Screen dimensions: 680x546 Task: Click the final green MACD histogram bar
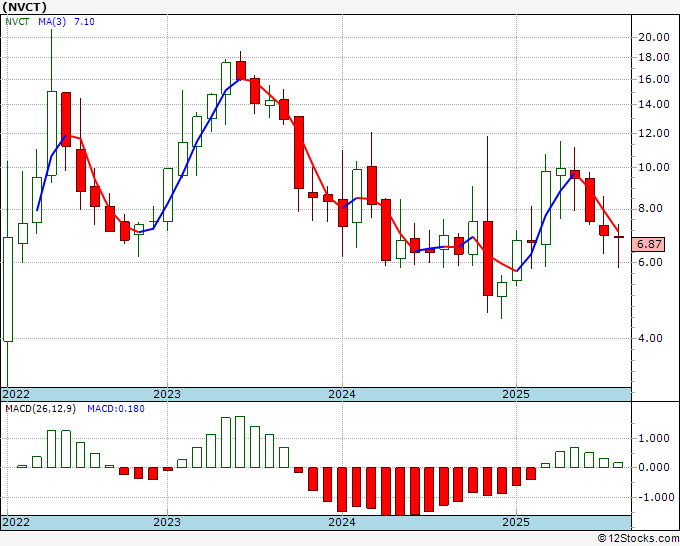tap(618, 465)
